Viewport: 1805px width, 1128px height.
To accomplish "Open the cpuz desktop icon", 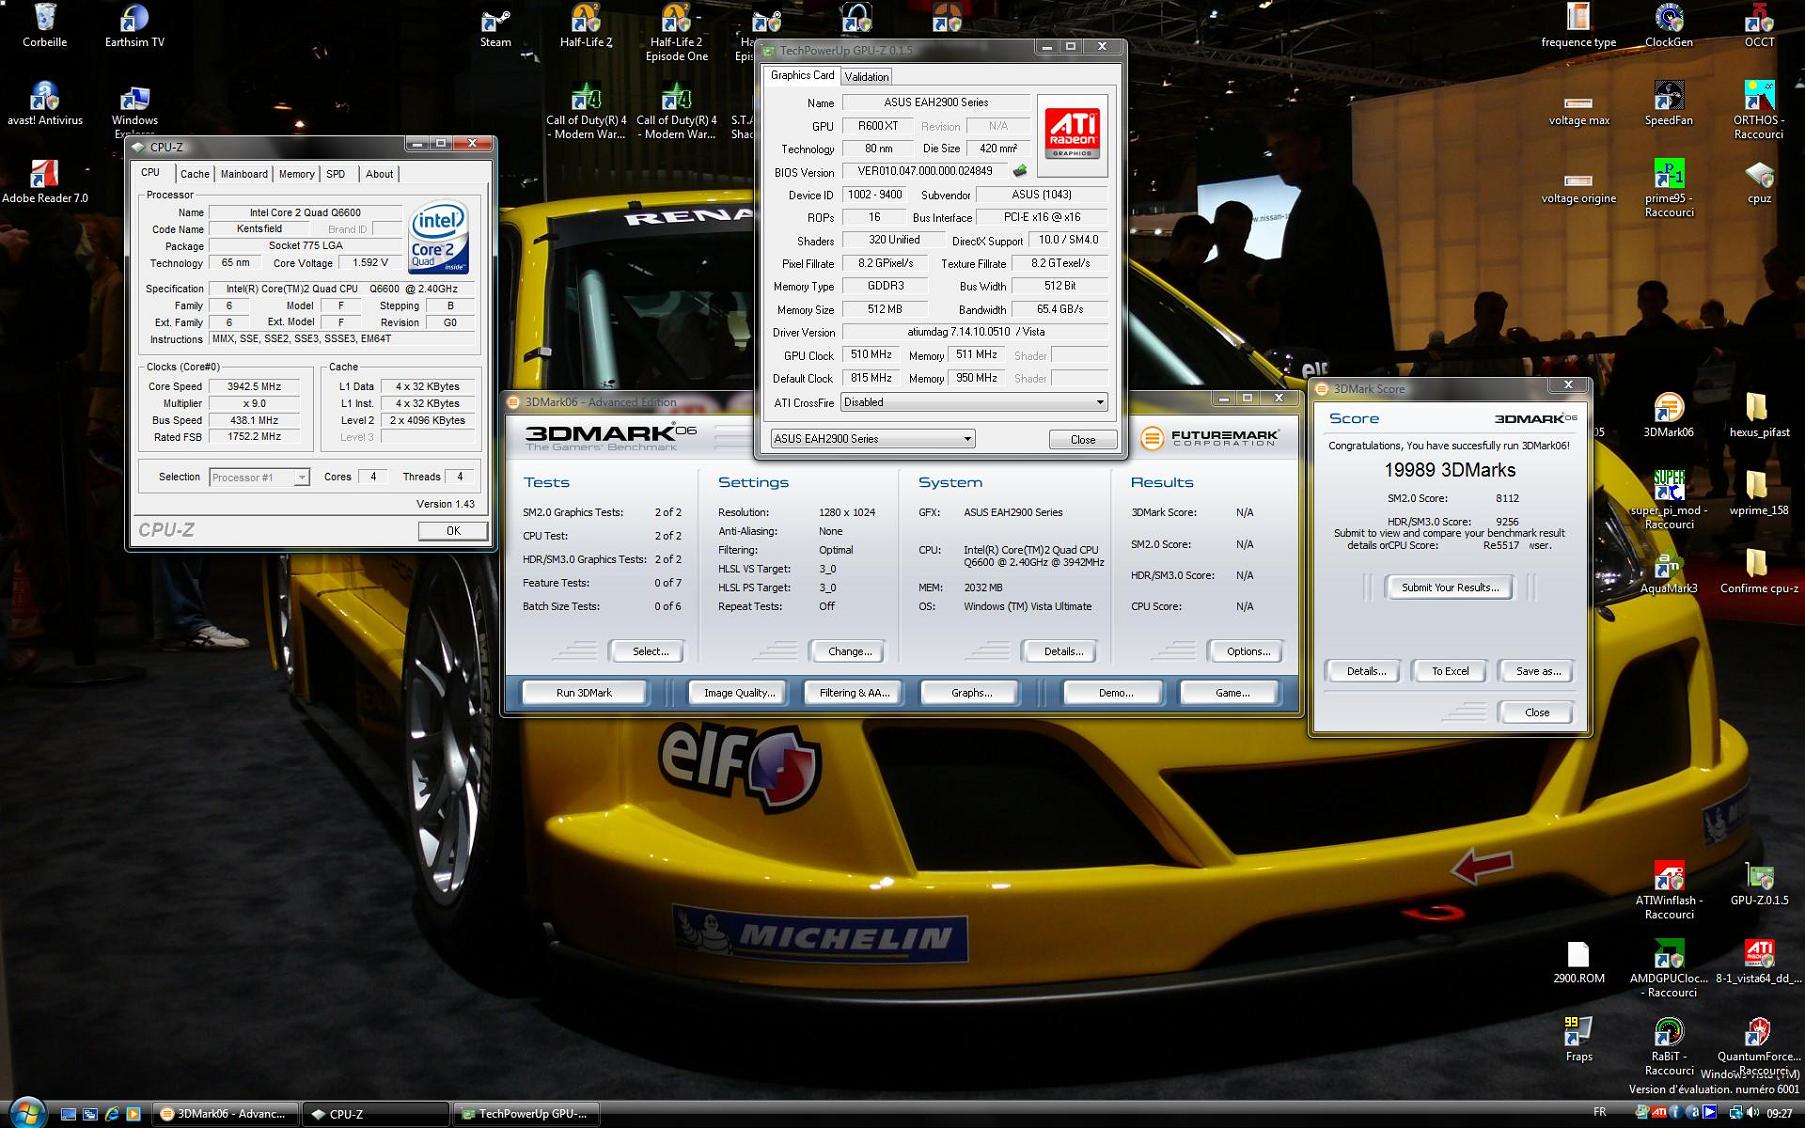I will (1759, 176).
